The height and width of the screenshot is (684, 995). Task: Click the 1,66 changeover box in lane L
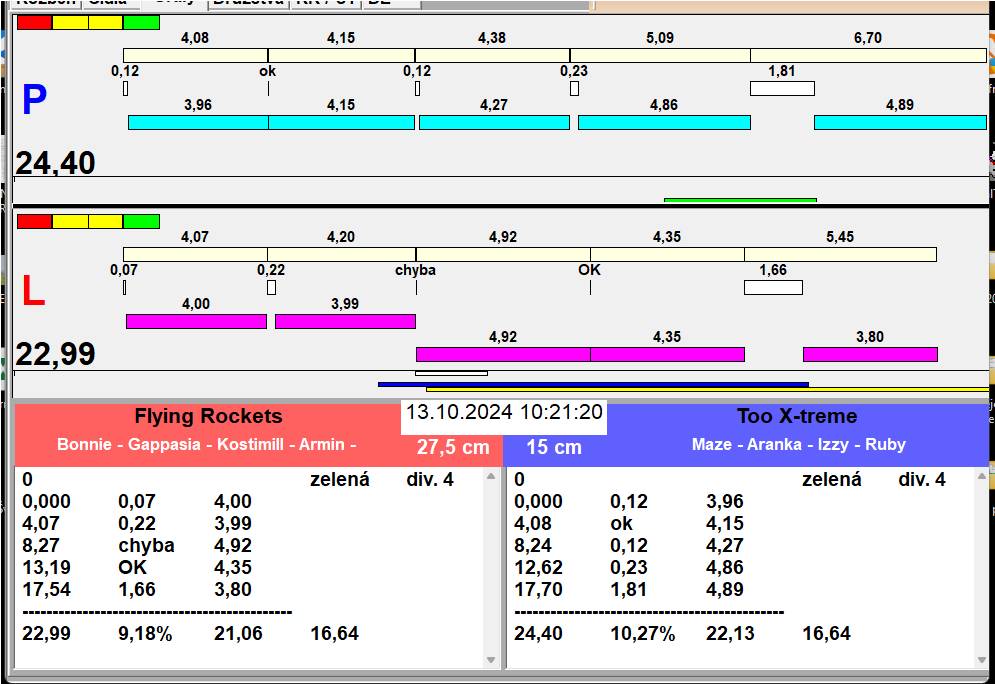pos(774,287)
